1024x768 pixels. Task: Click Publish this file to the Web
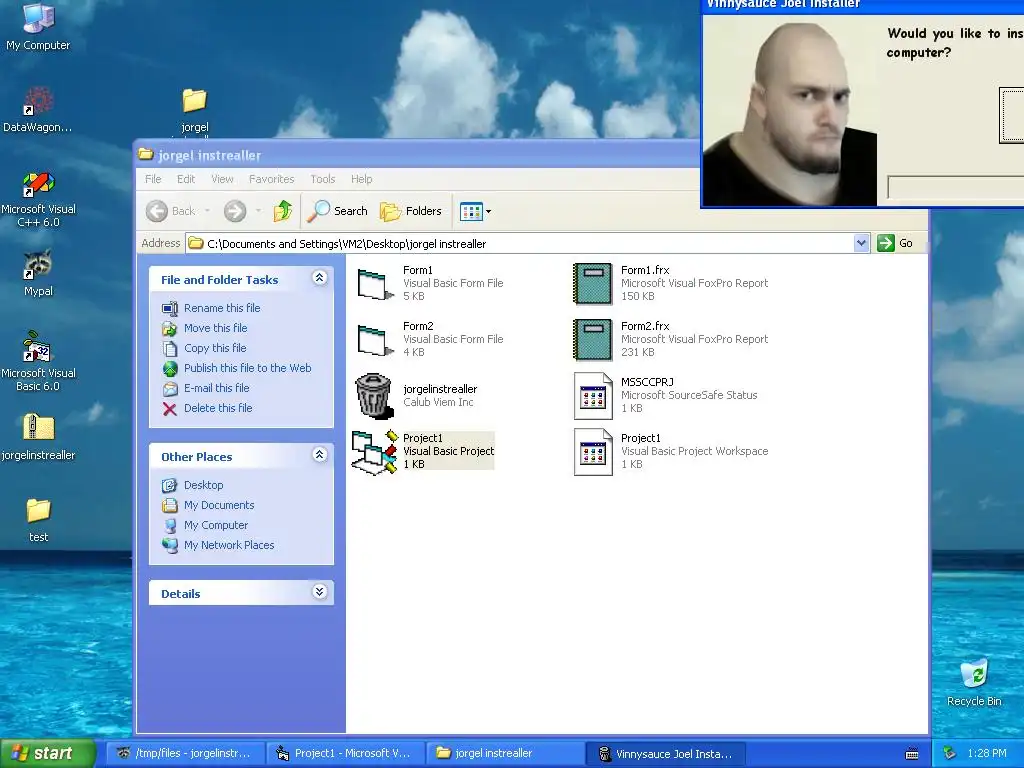[236, 368]
